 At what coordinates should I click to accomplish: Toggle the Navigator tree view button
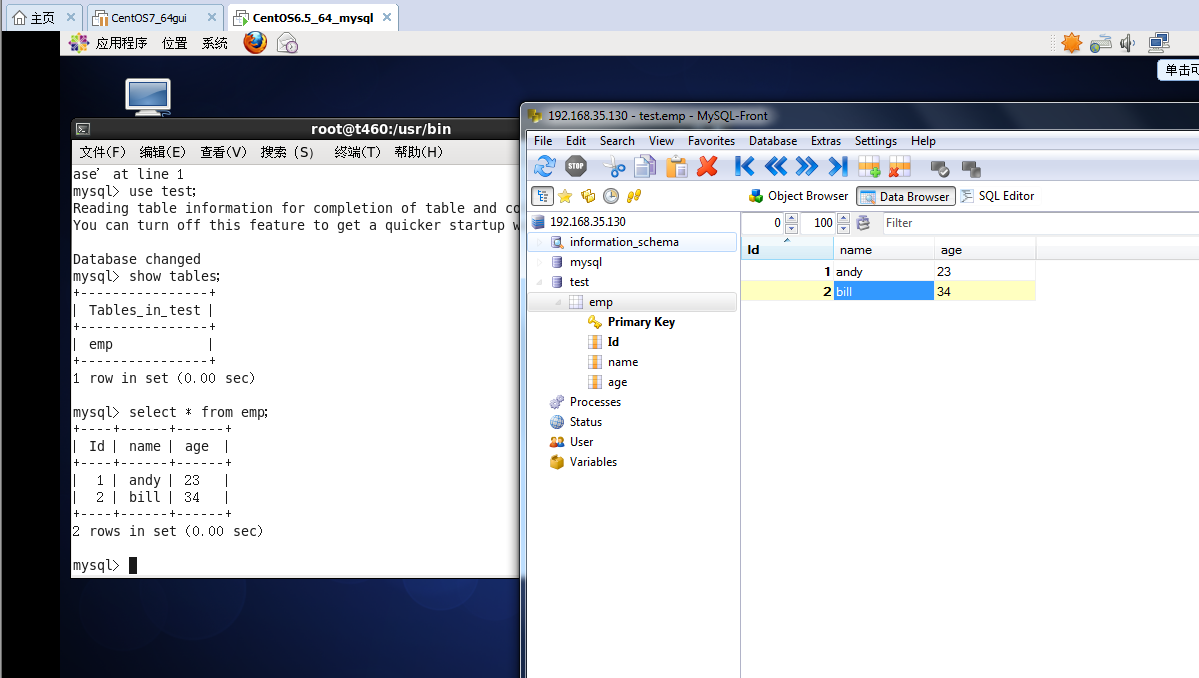click(542, 196)
